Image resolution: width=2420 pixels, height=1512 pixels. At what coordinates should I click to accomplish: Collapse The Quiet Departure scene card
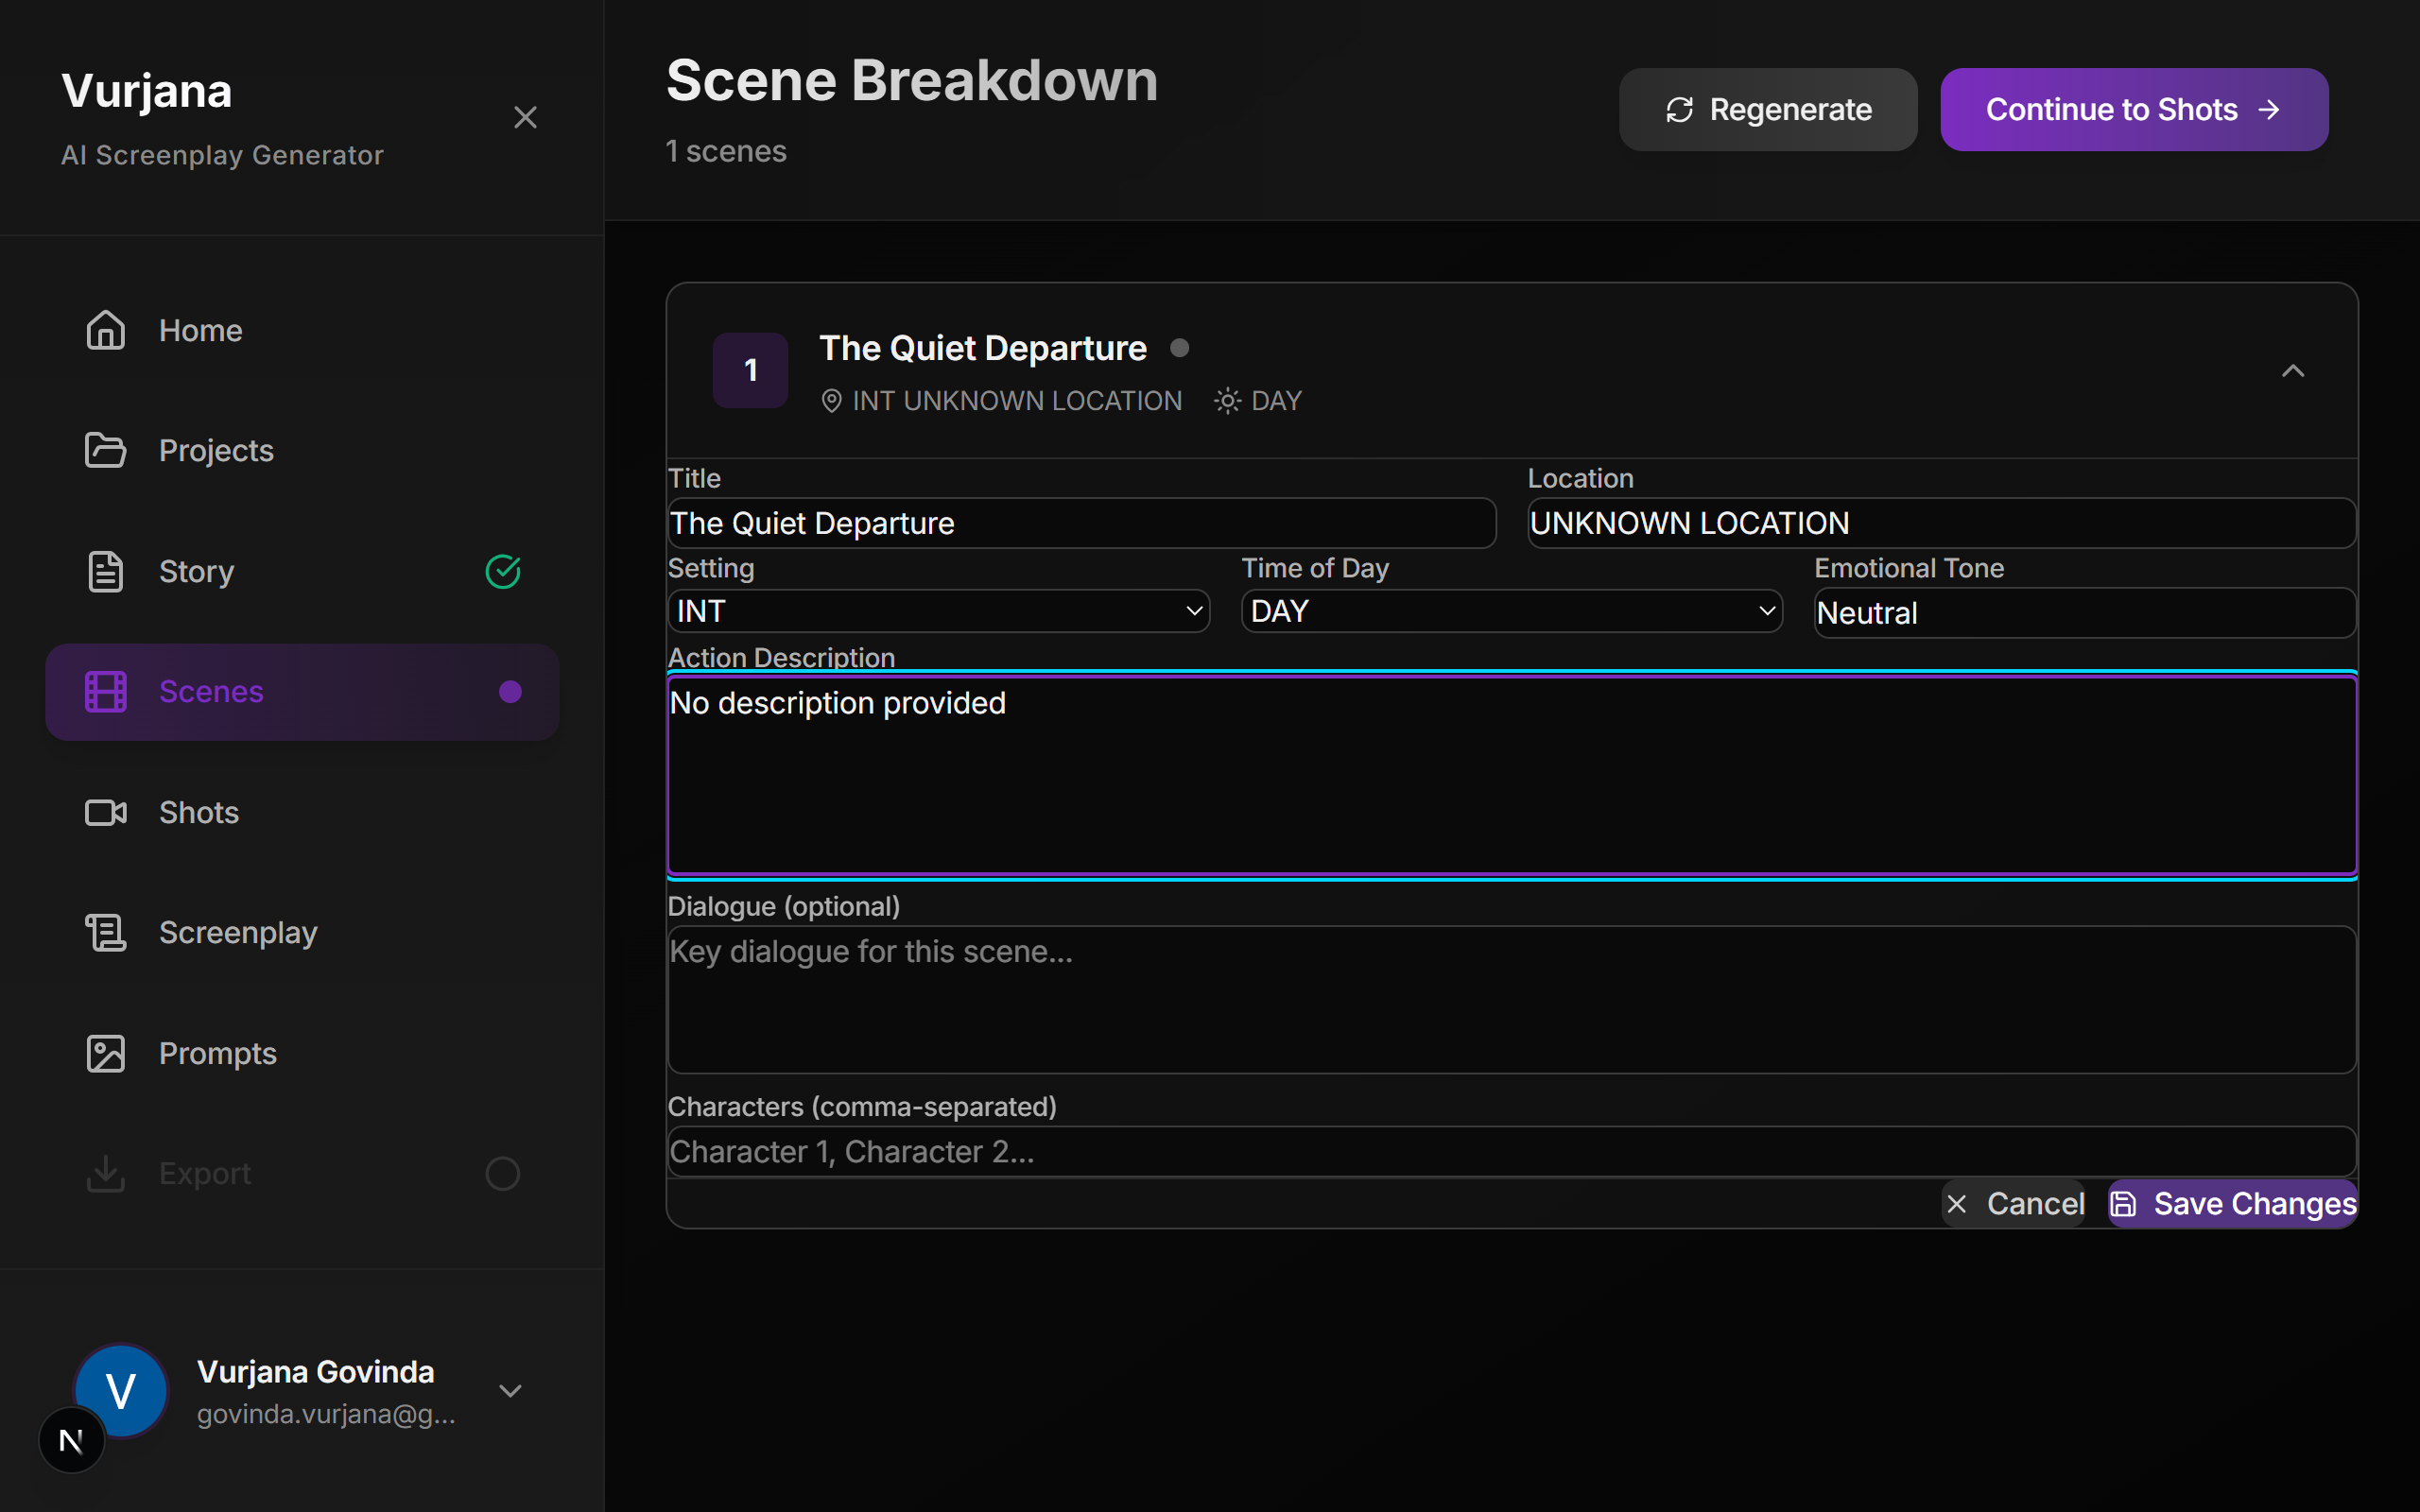[2292, 371]
